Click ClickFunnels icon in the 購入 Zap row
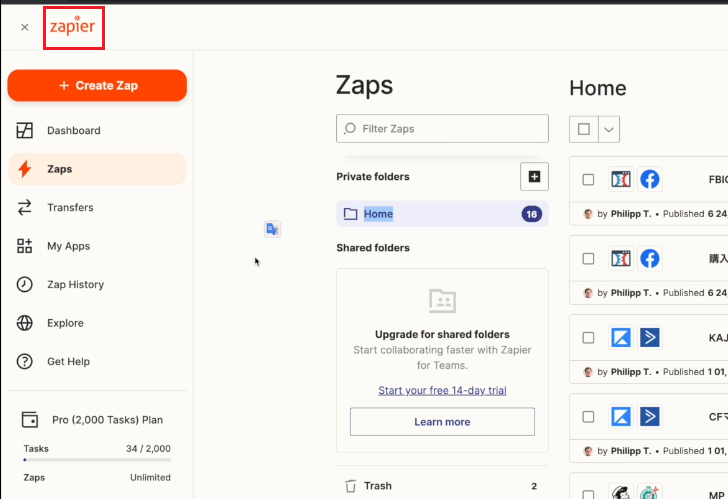728x499 pixels. pos(621,258)
